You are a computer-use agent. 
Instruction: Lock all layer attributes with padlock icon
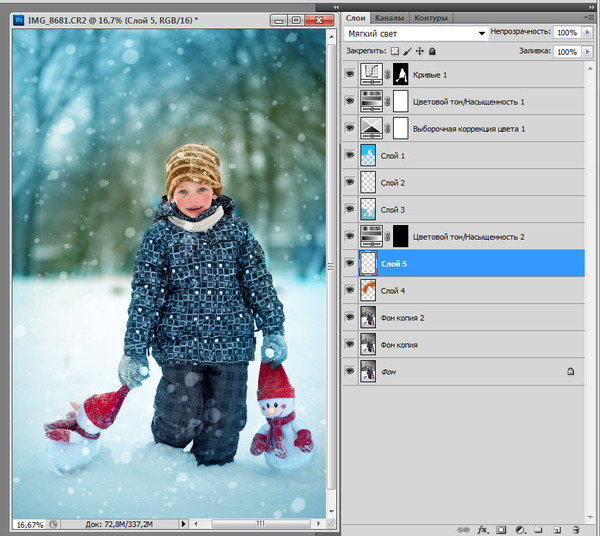(432, 51)
